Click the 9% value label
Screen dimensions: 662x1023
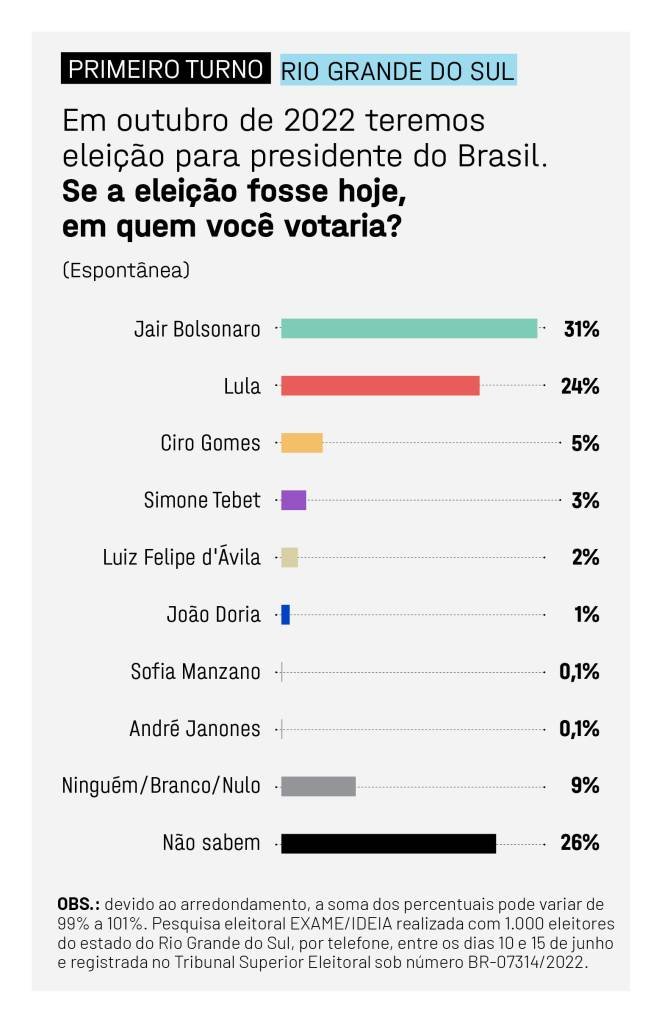click(585, 786)
